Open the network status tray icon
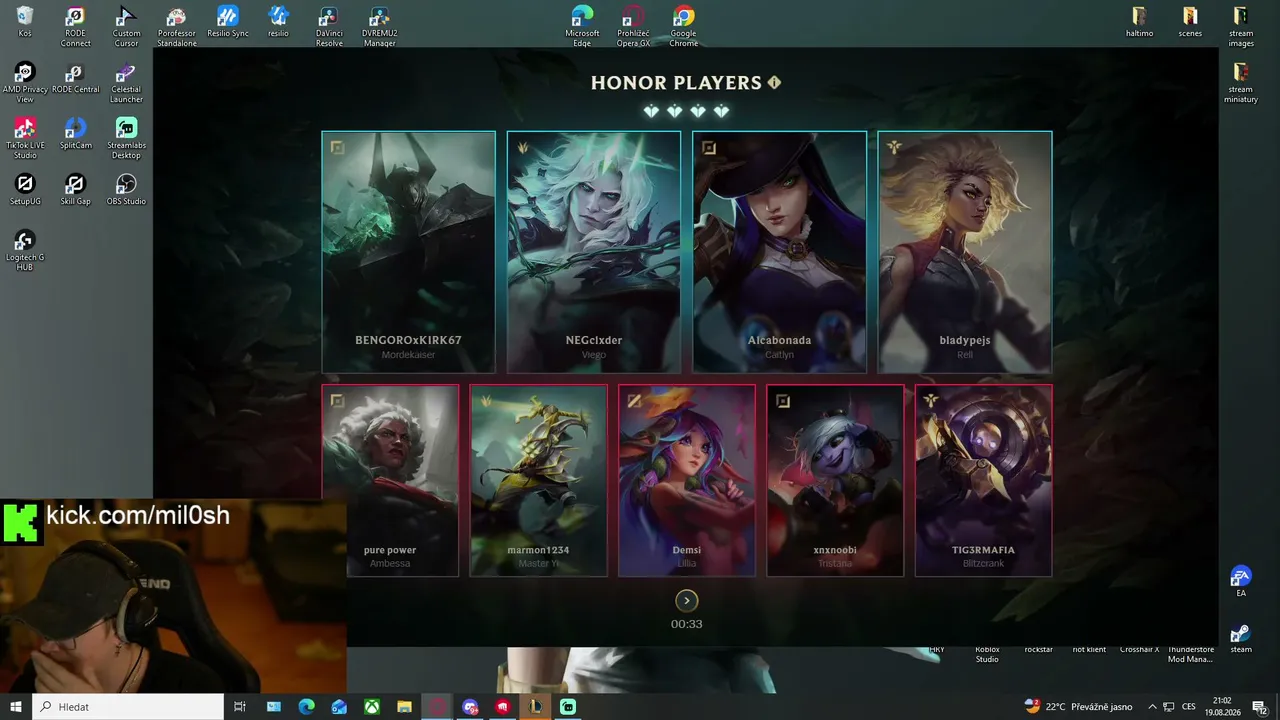The height and width of the screenshot is (720, 1280). pos(1169,707)
